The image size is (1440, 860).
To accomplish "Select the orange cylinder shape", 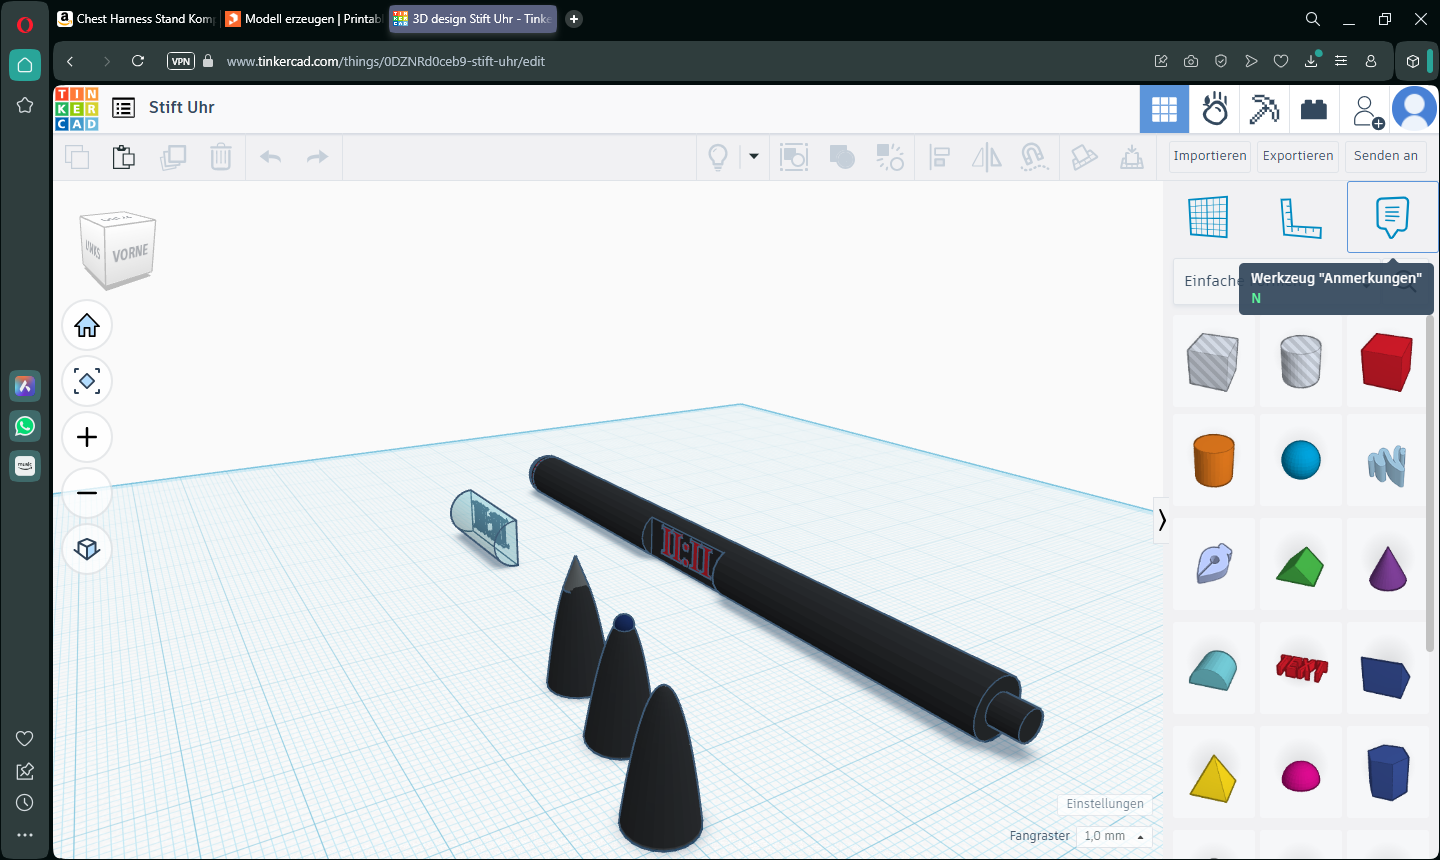I will (x=1214, y=461).
